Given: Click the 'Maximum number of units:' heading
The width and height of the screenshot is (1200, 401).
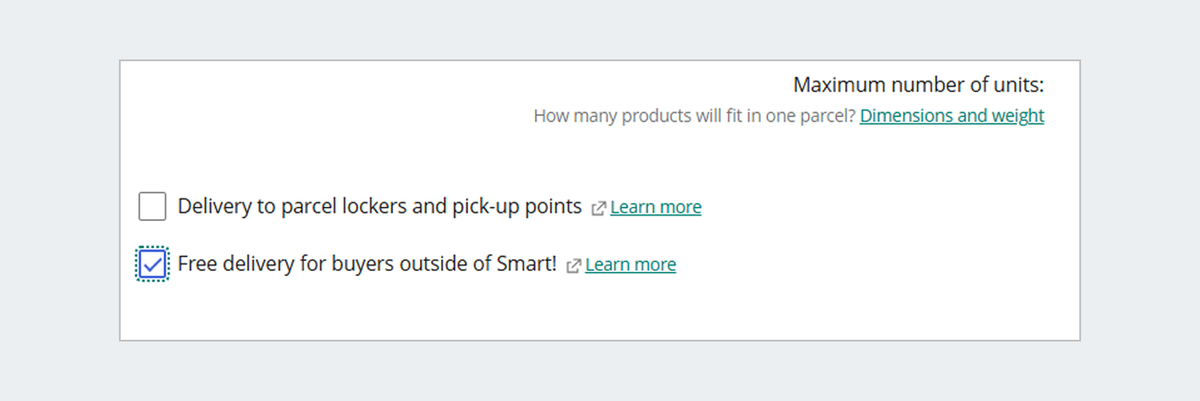Looking at the screenshot, I should tap(918, 85).
